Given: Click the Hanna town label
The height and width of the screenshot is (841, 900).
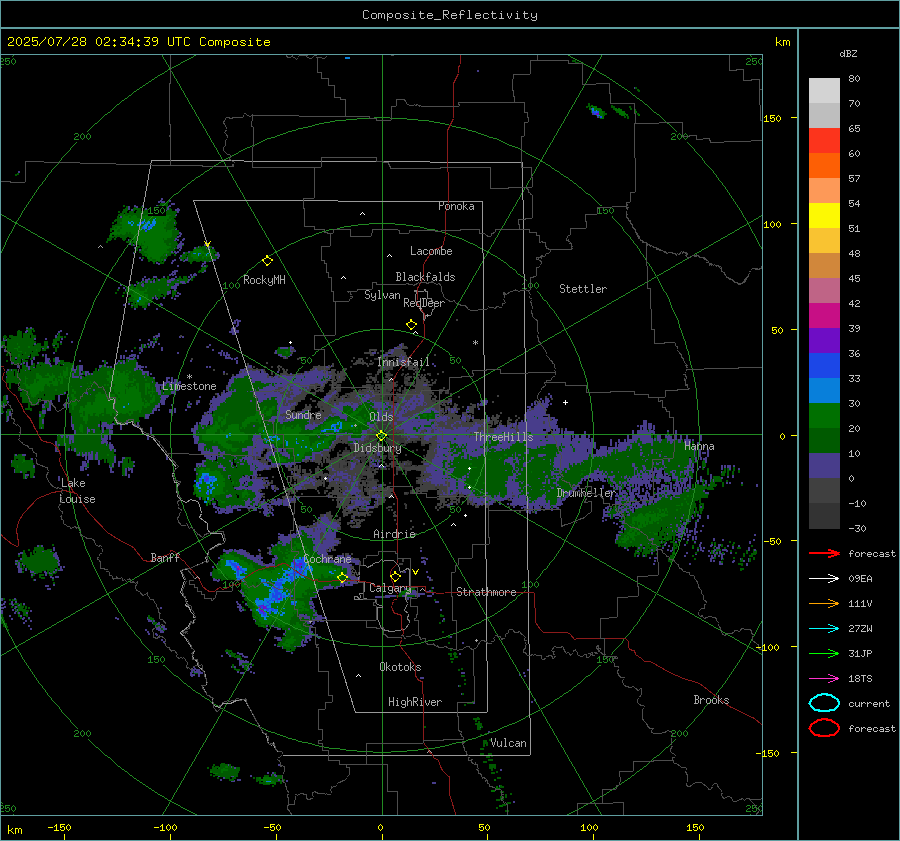Looking at the screenshot, I should 699,446.
